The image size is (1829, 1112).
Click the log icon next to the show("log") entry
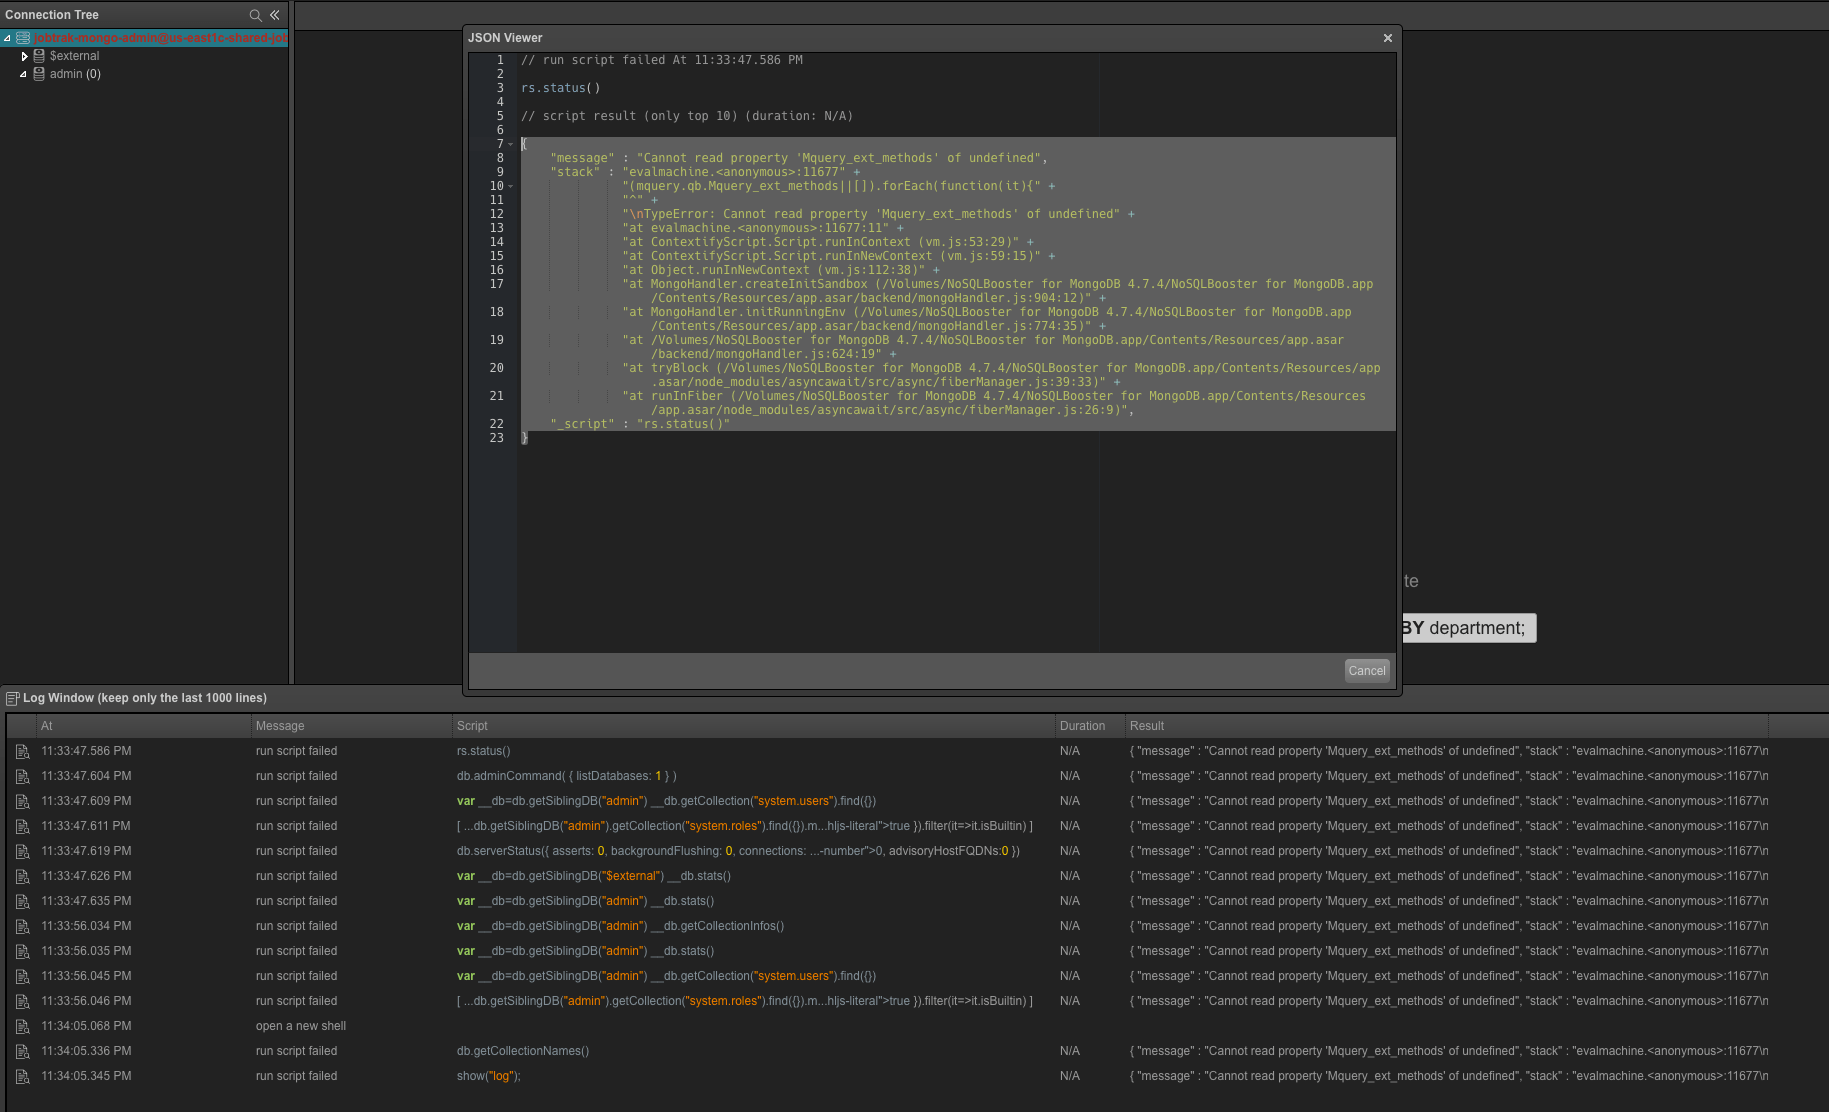pos(22,1075)
